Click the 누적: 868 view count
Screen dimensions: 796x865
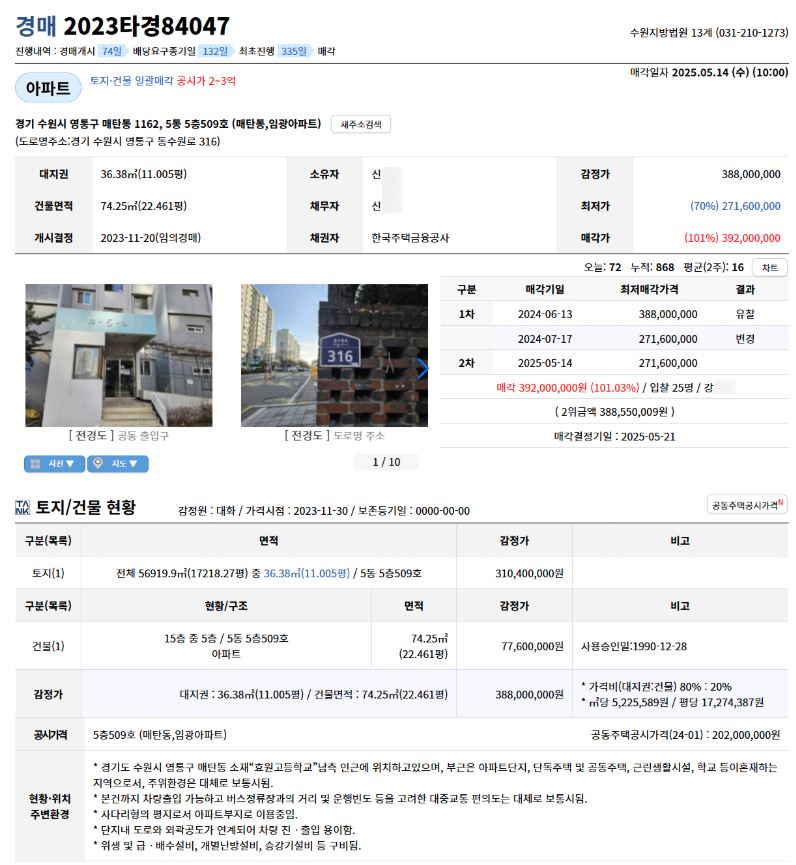pos(652,268)
